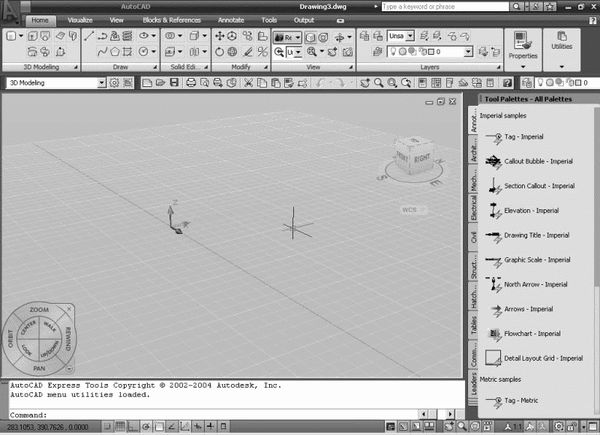
Task: Click the ZOOM wedge on the SteeringWheel
Action: (39, 310)
